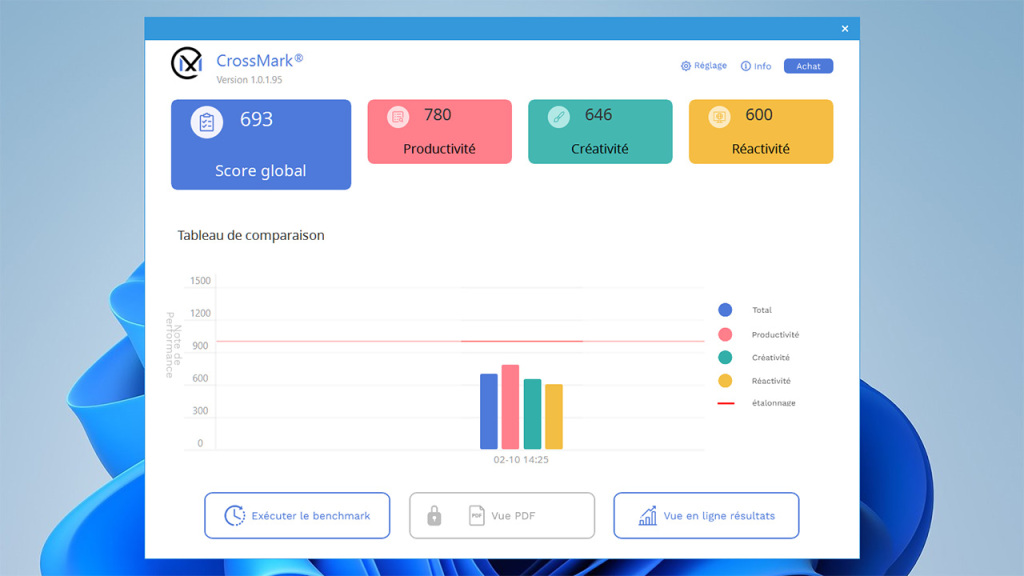Click the Note de Performance axis label

173,345
